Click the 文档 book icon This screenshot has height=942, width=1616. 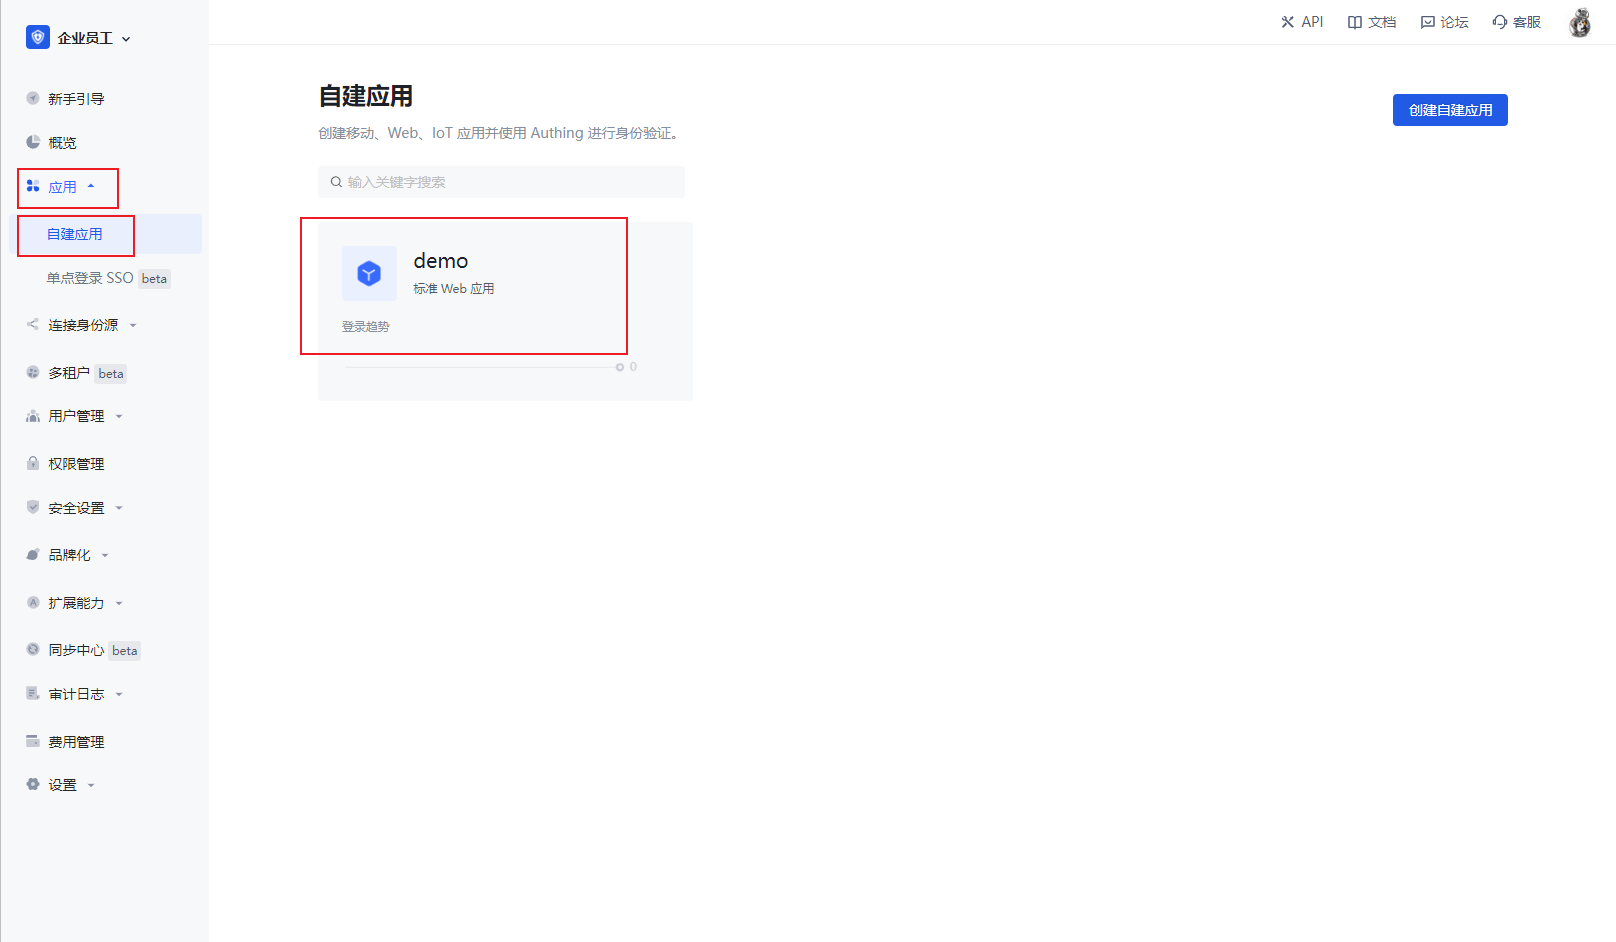[1354, 22]
